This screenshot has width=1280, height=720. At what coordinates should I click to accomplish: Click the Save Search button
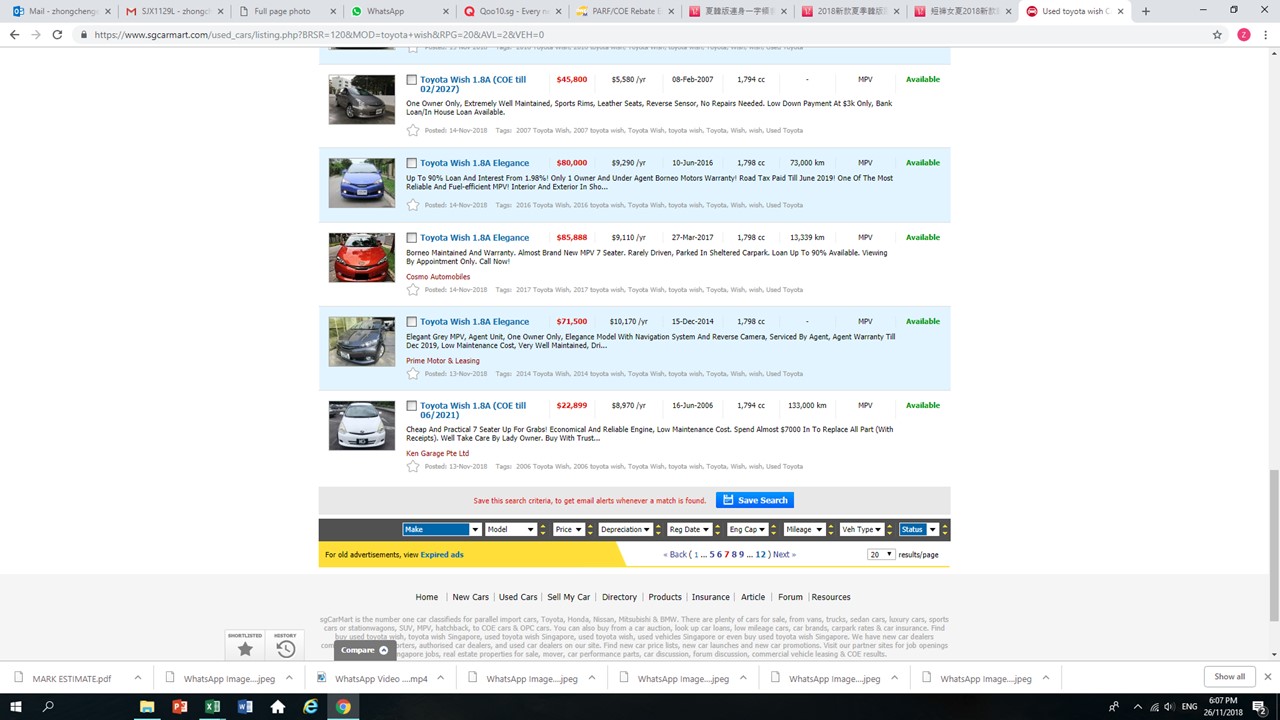click(x=755, y=500)
